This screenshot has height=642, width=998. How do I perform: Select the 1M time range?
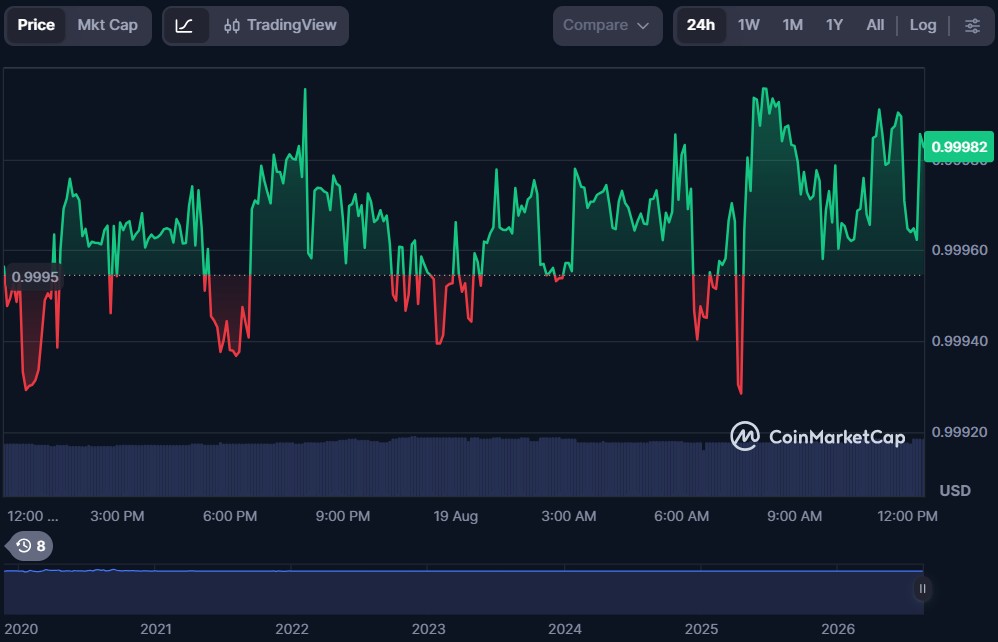[x=792, y=25]
